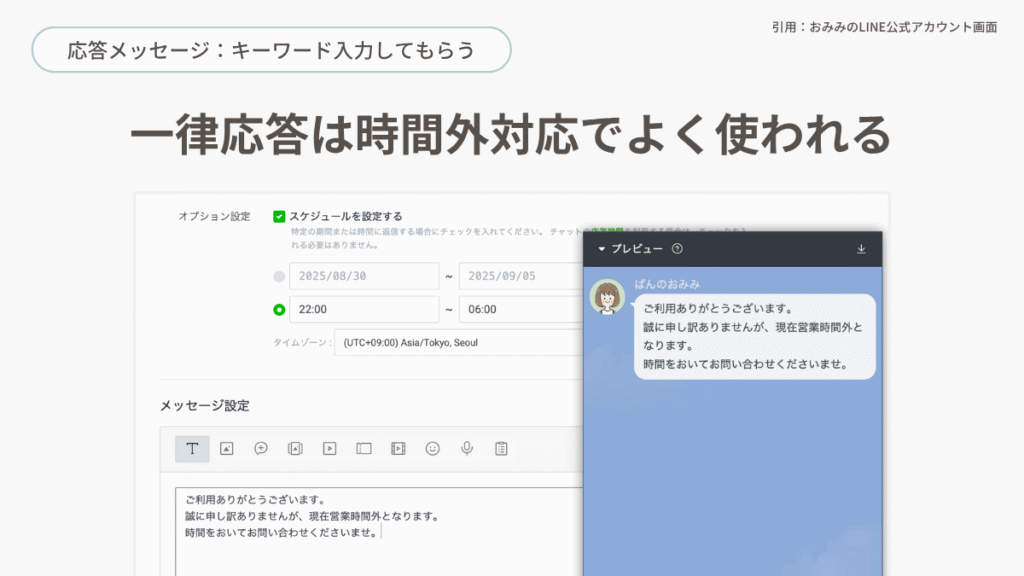Screen dimensions: 1024x576
Task: Download the preview using the arrow icon
Action: (861, 249)
